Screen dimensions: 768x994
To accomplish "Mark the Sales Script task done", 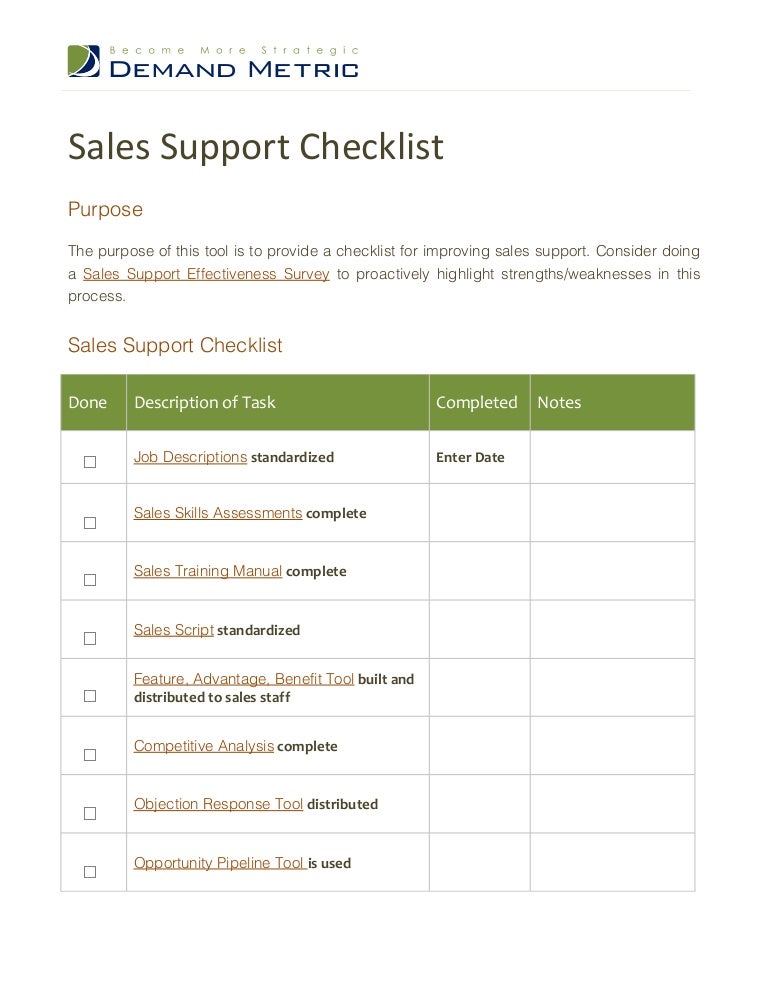I will 90,638.
